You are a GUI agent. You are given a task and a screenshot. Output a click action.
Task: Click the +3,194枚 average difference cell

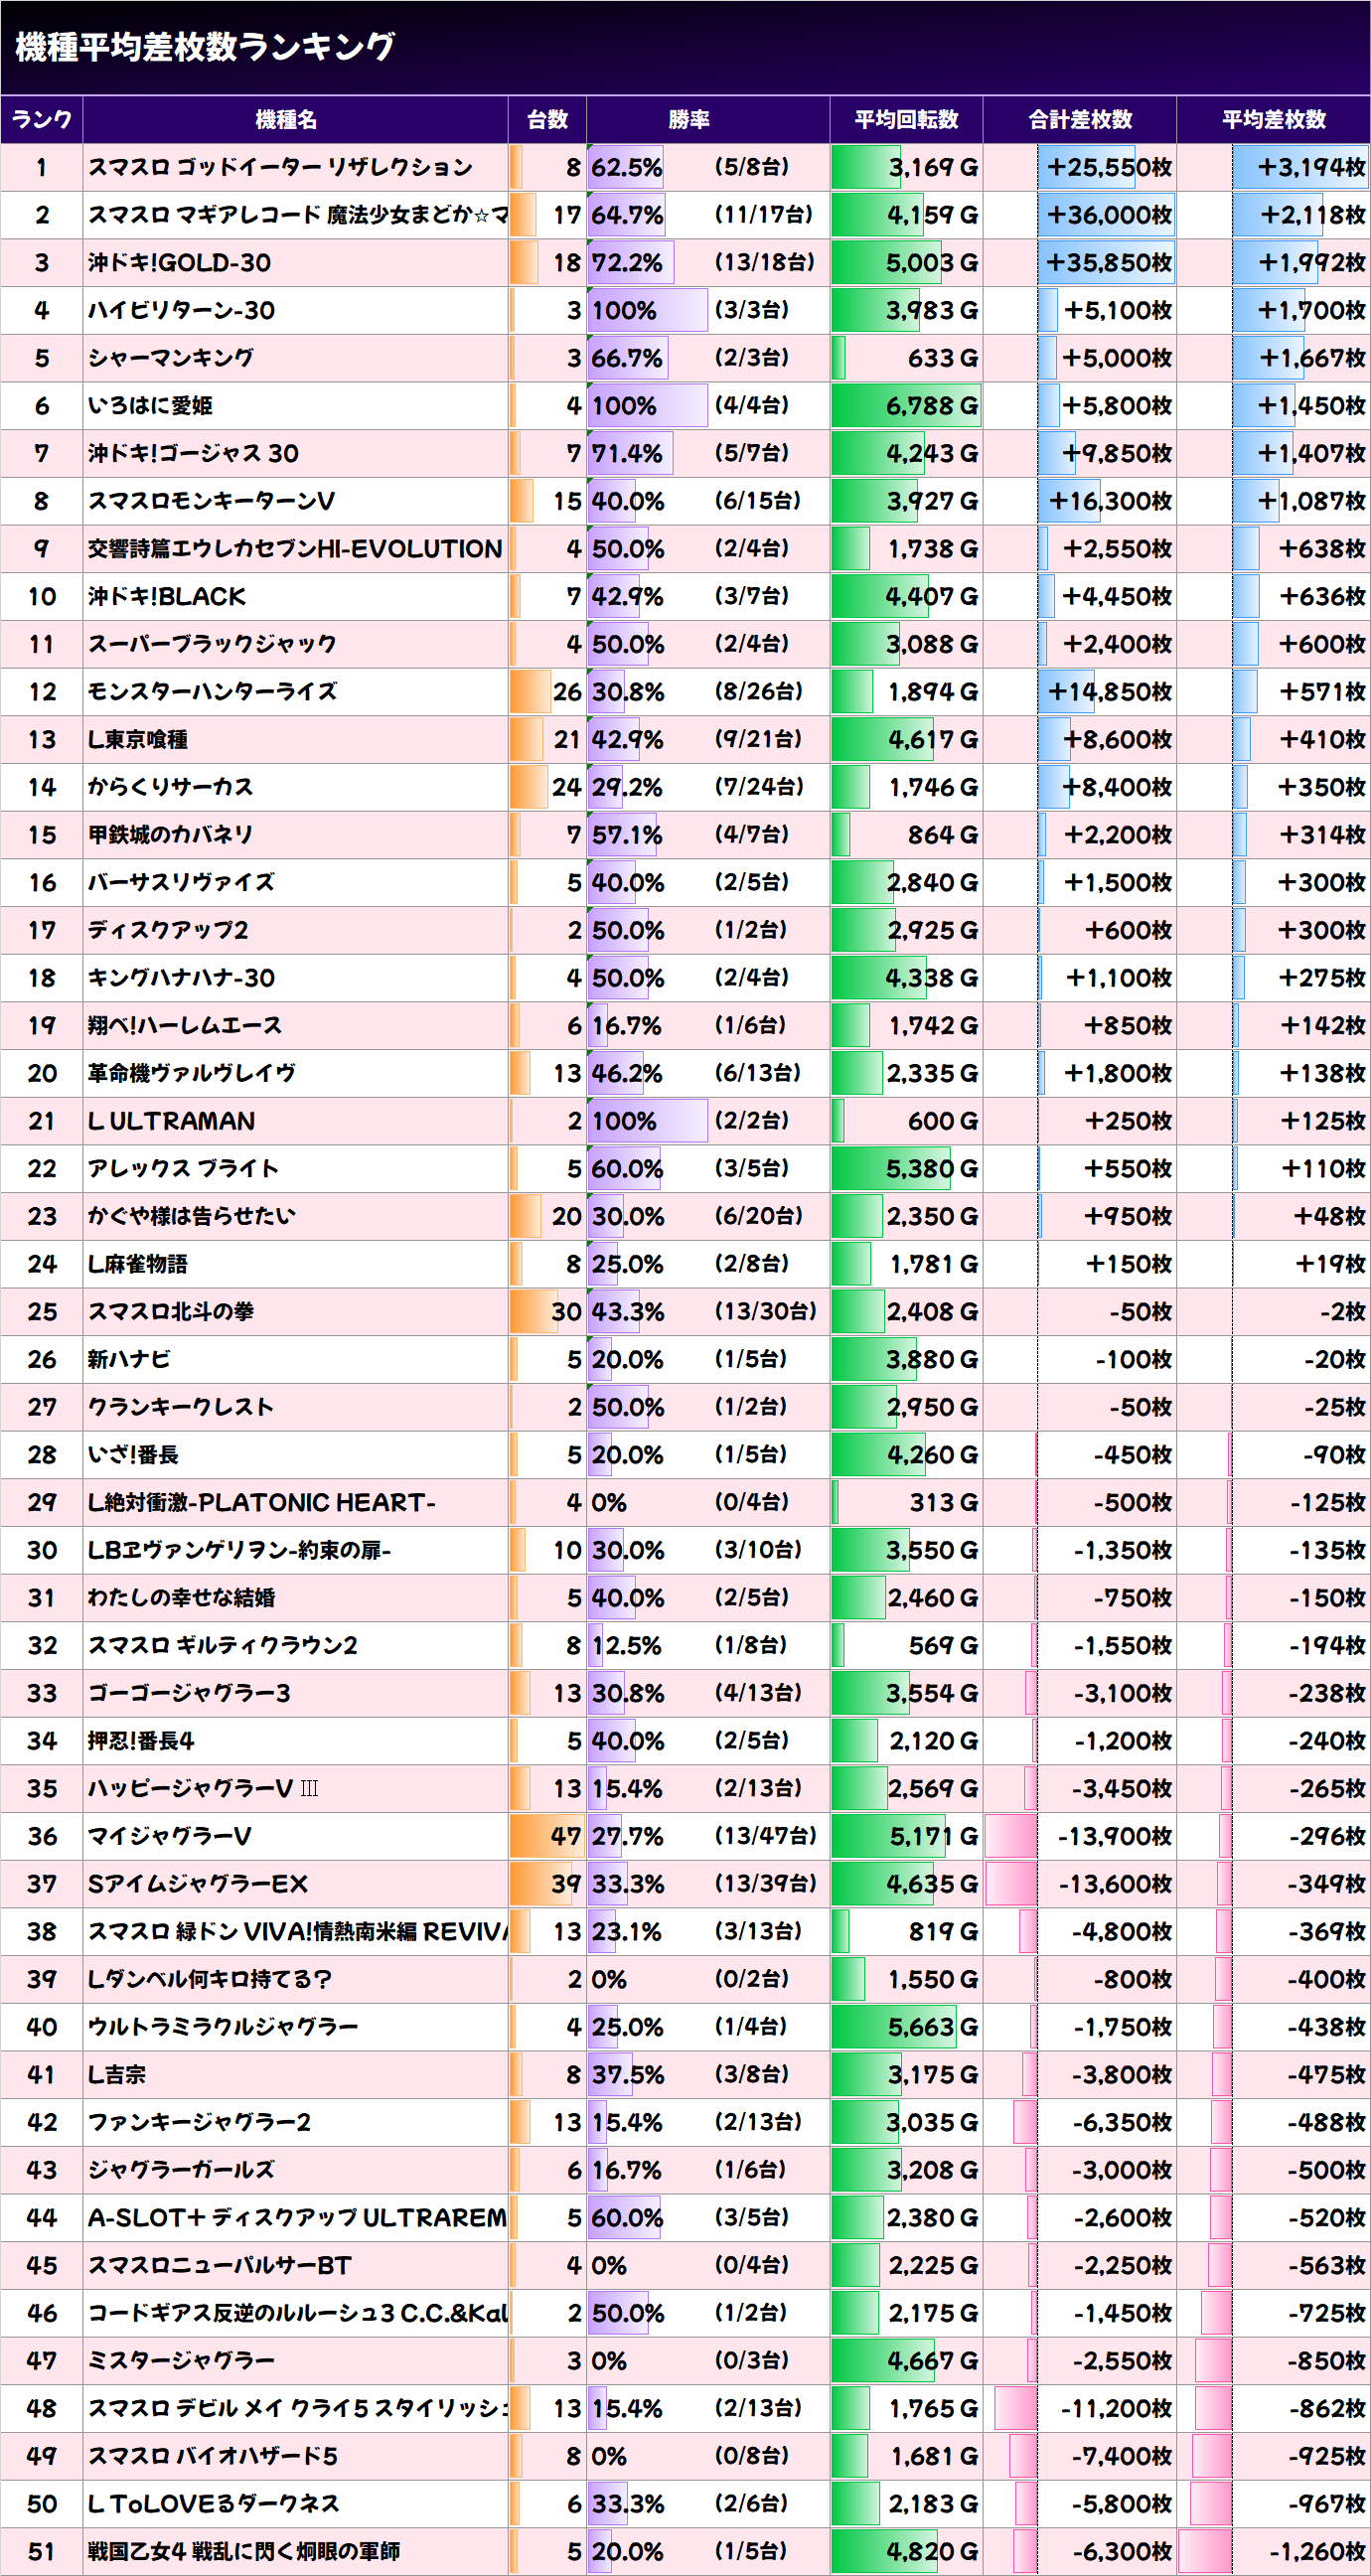pos(1274,167)
